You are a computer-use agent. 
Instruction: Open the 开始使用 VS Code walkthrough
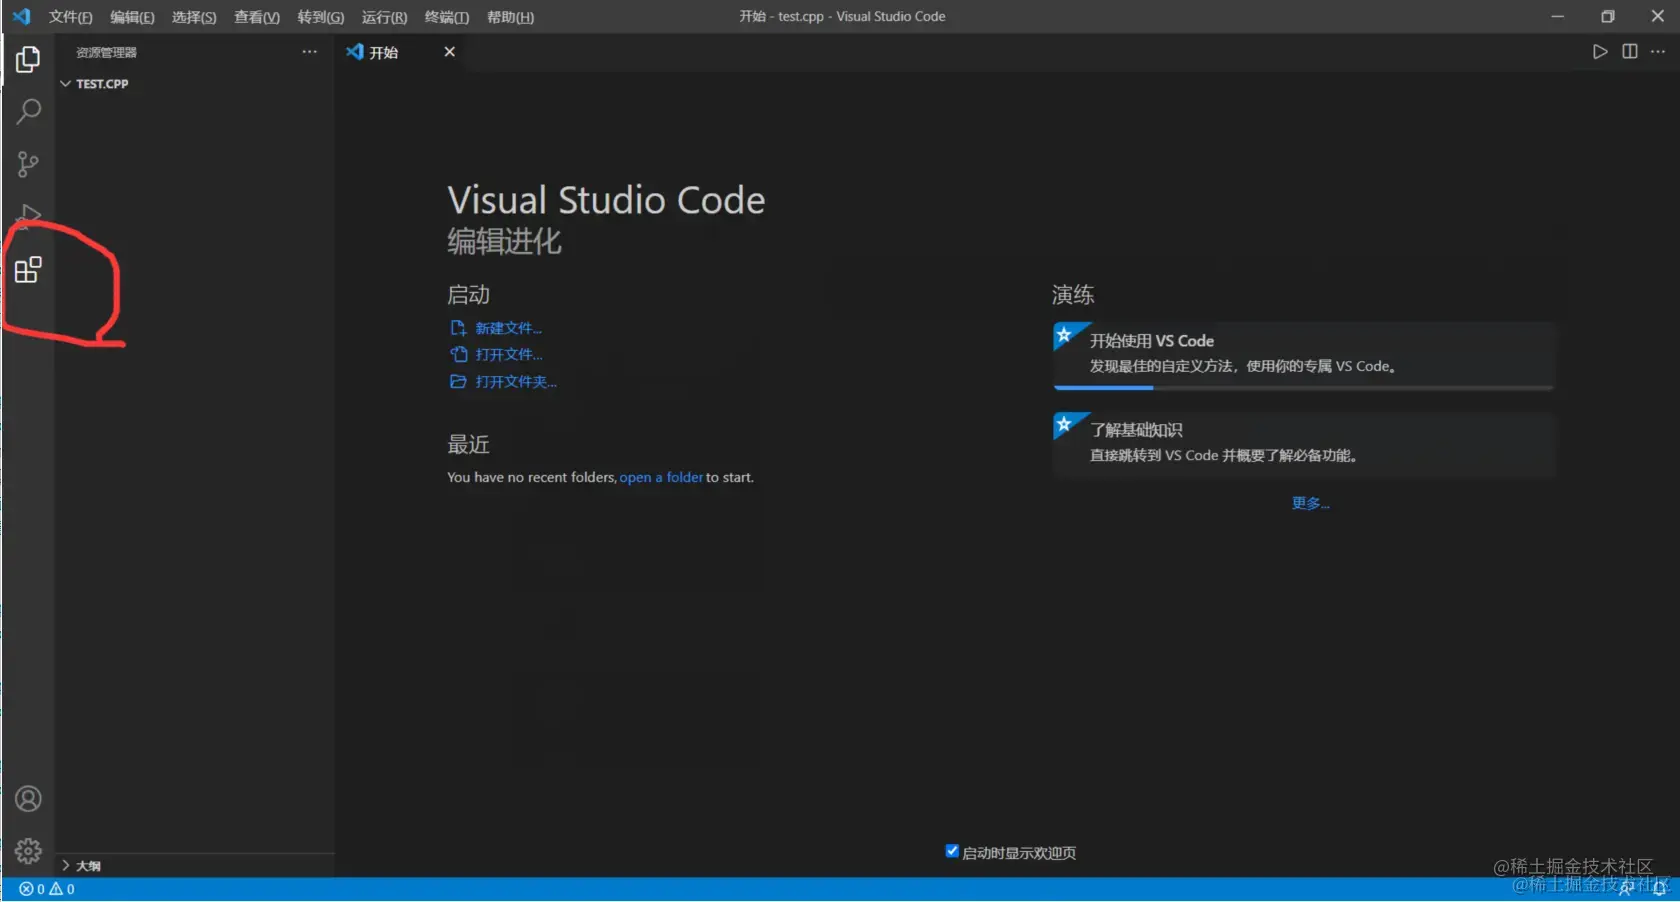tap(1304, 355)
